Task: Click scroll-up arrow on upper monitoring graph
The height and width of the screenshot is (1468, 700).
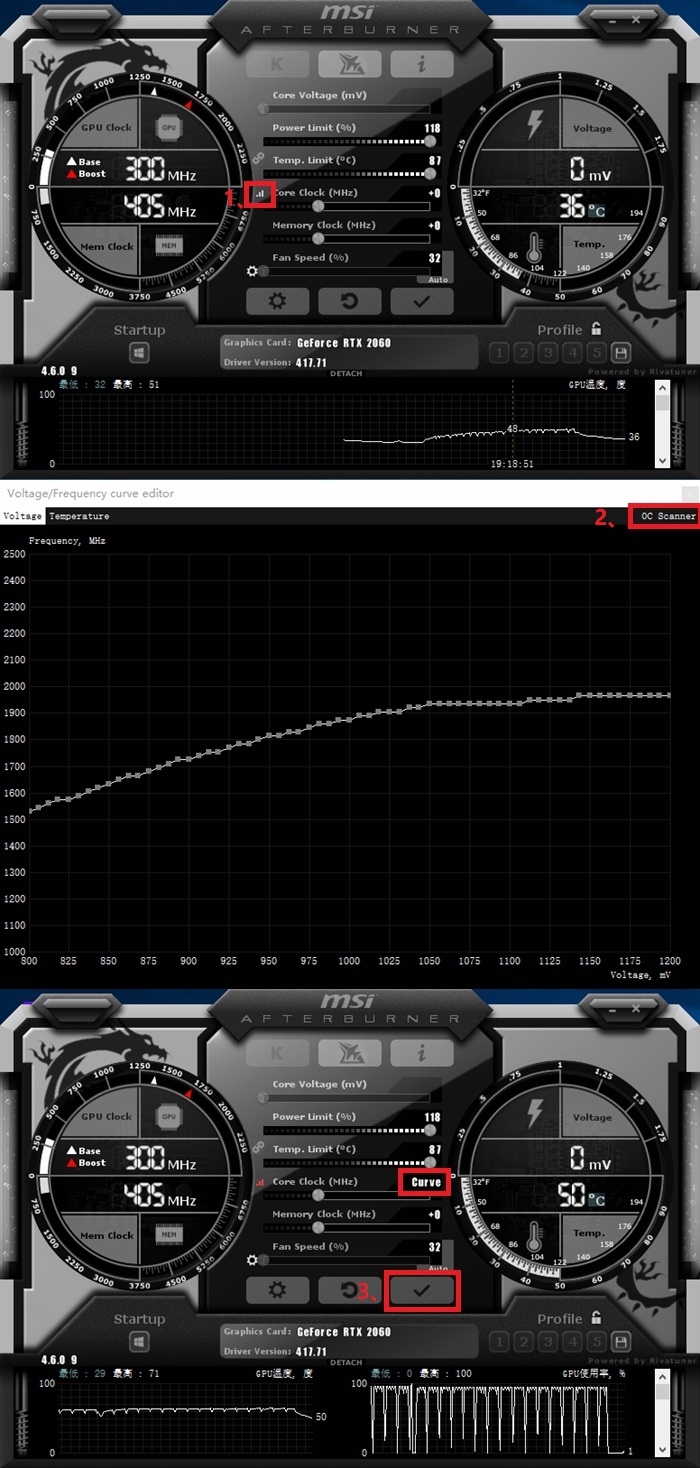Action: tap(661, 387)
